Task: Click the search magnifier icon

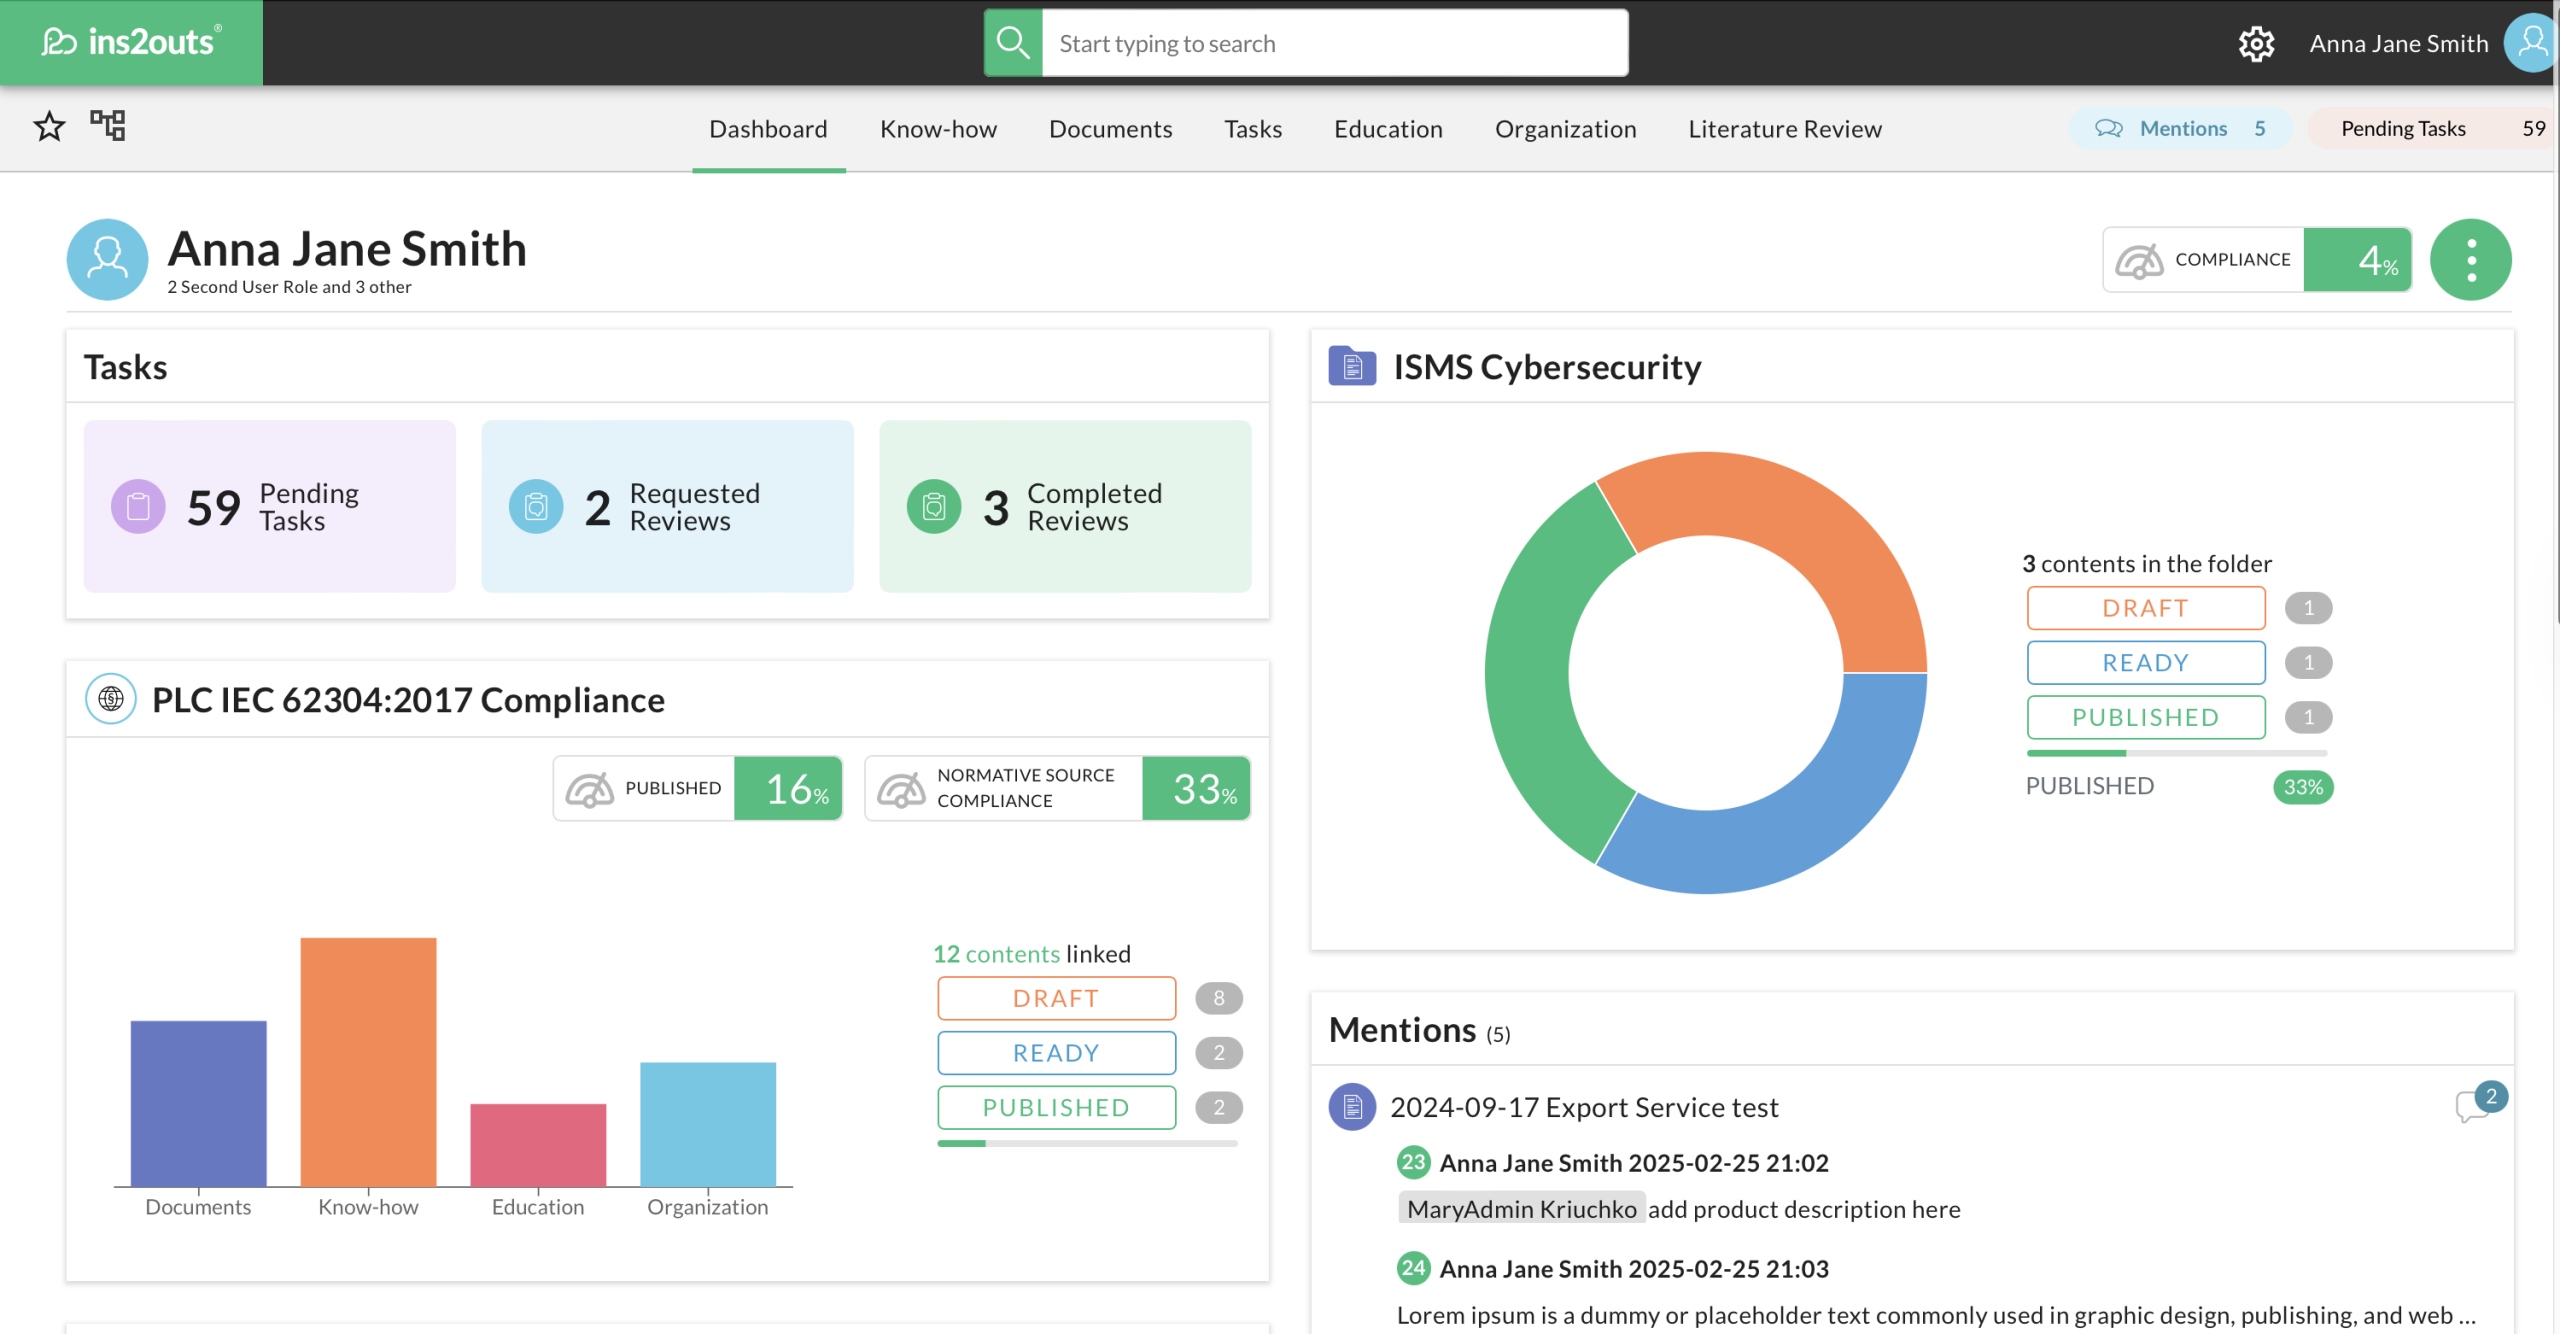Action: [x=1013, y=43]
